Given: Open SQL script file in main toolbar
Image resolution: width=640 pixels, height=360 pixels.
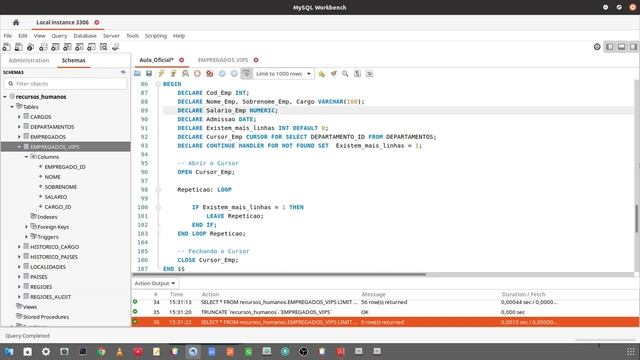Looking at the screenshot, I should pos(18,47).
